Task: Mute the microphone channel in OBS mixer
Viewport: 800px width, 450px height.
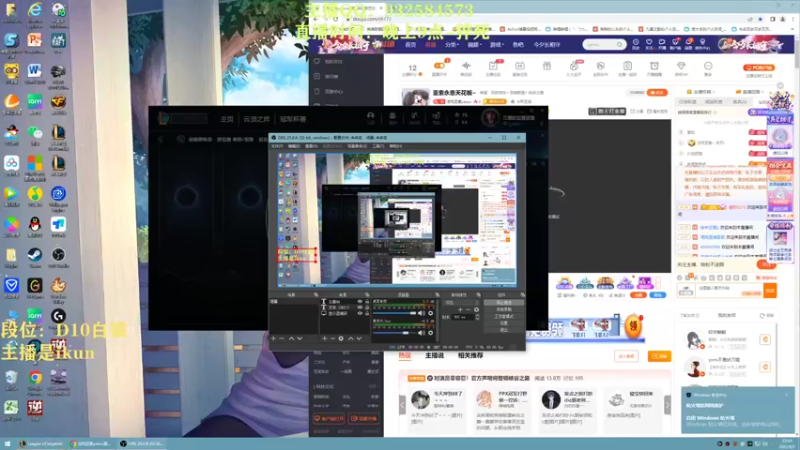Action: (x=421, y=333)
